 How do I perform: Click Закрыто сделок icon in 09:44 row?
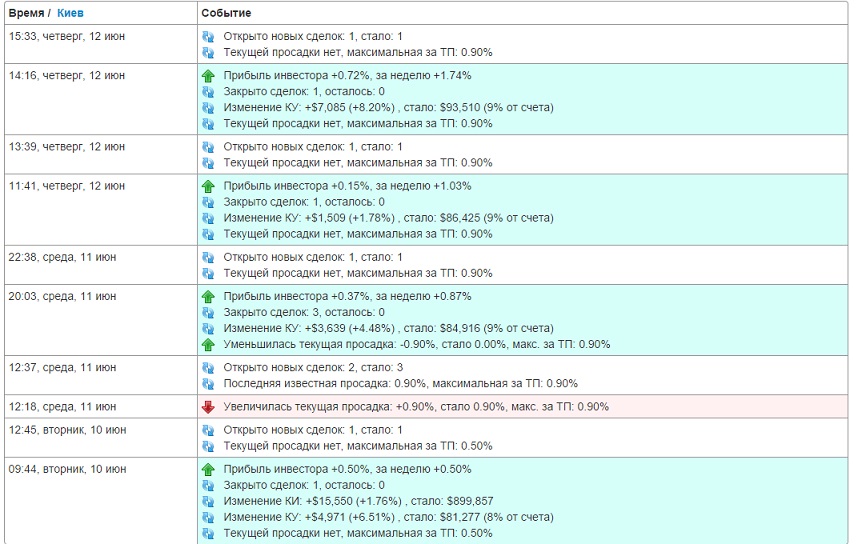pos(208,485)
